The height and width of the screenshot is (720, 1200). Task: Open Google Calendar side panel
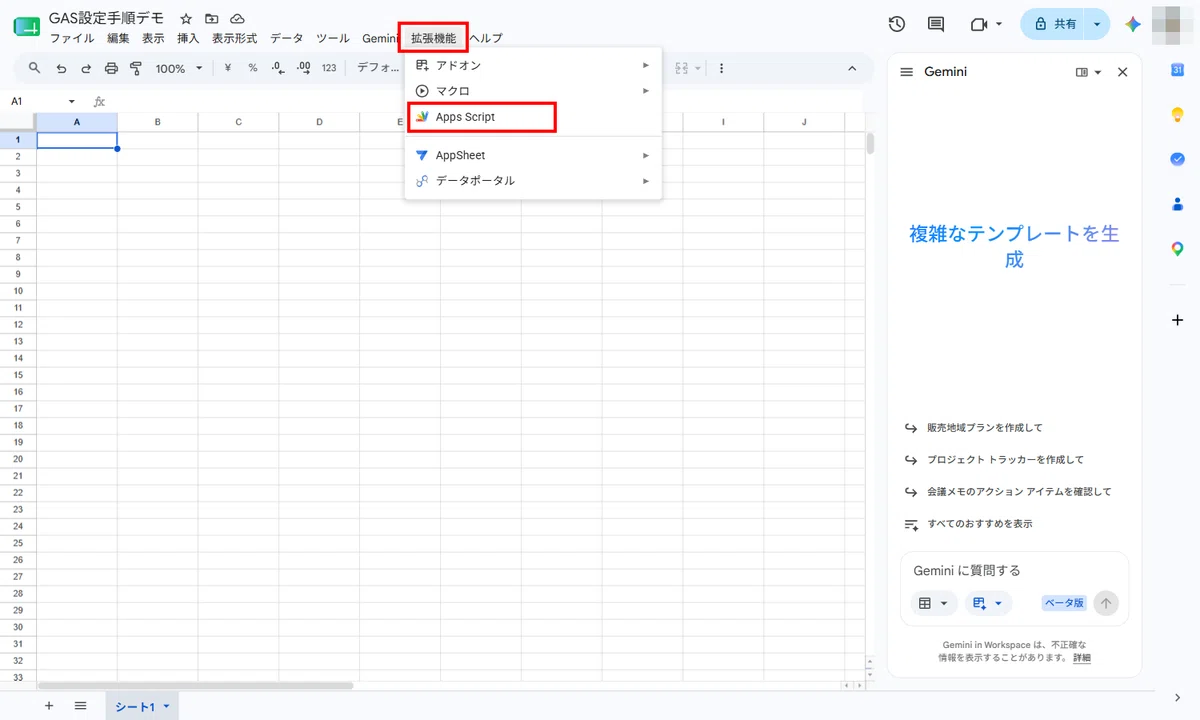1178,70
